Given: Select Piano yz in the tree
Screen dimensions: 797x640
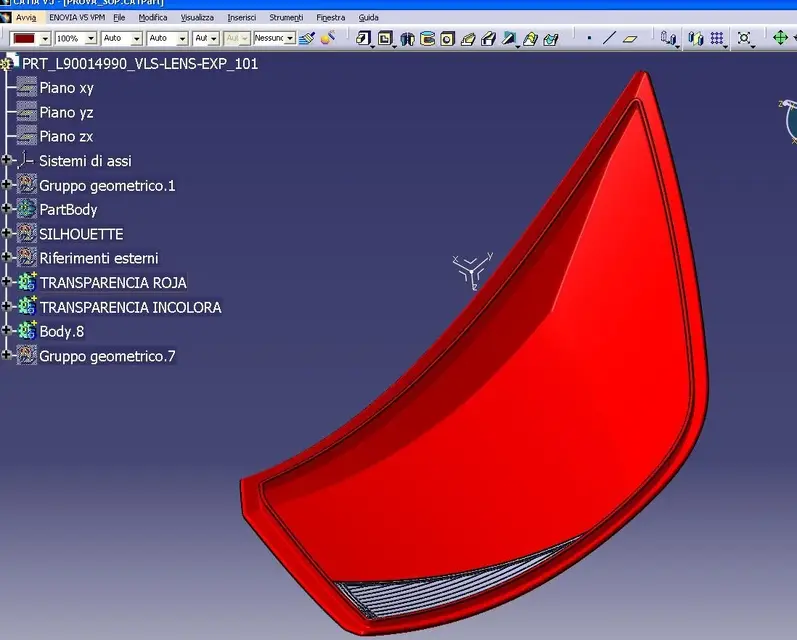Looking at the screenshot, I should point(66,112).
